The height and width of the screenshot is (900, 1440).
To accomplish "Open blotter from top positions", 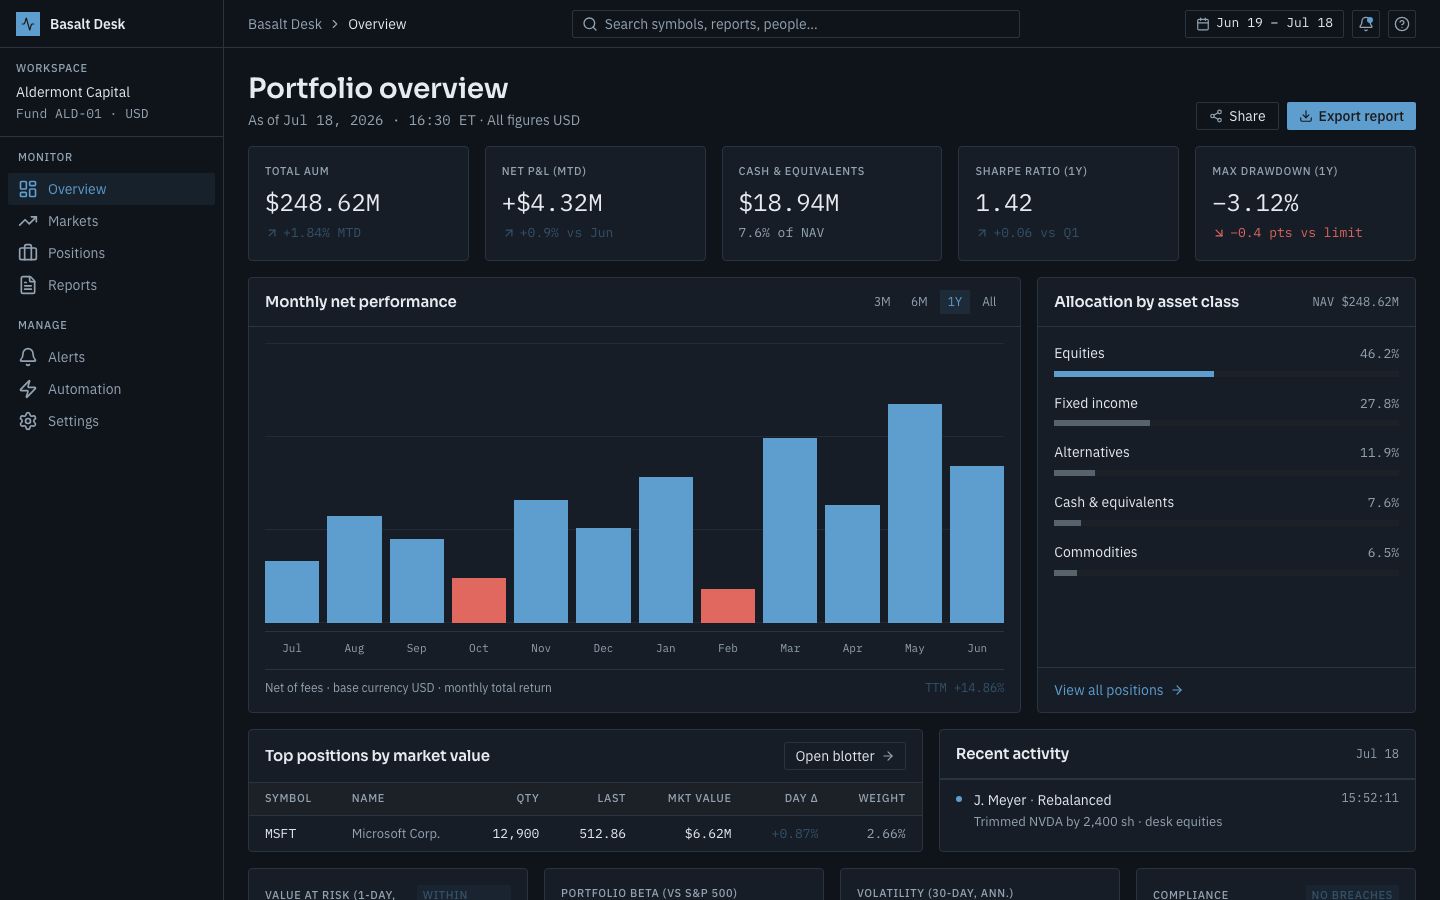I will (x=845, y=756).
